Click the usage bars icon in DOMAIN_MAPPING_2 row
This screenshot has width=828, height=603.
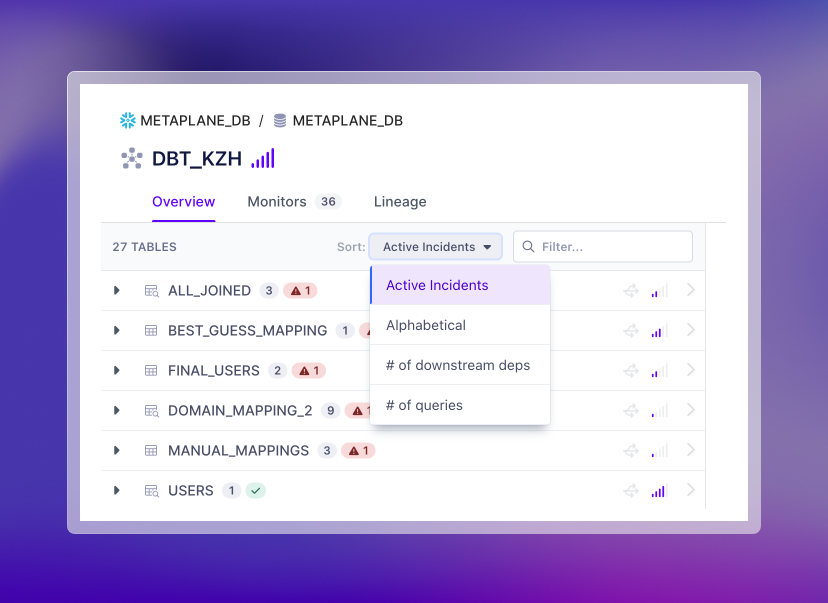660,410
